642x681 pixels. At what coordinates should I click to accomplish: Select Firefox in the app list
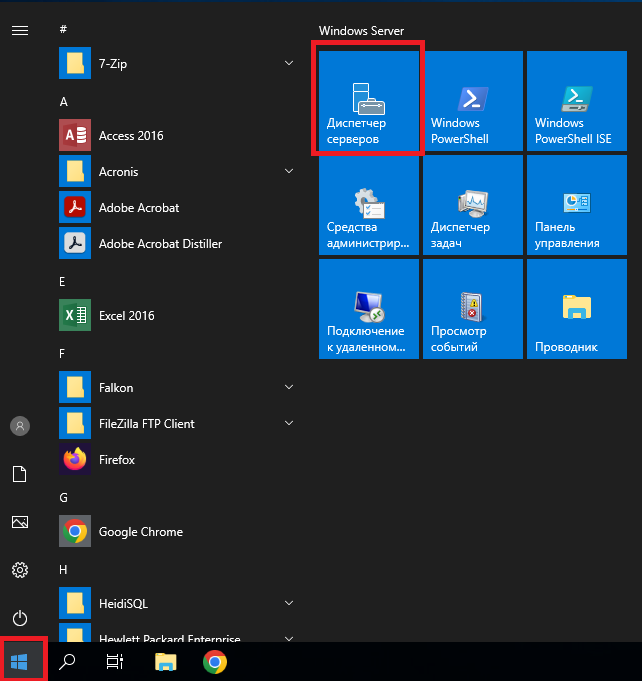pos(116,460)
